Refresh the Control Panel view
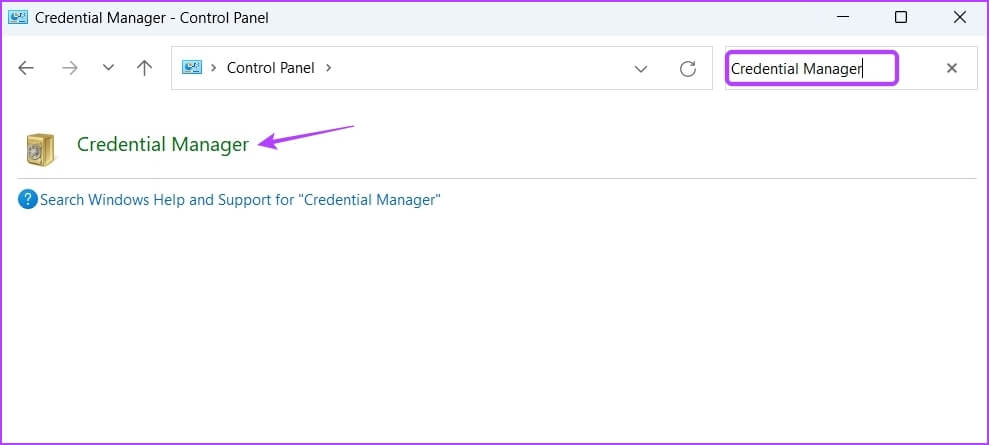The width and height of the screenshot is (989, 445). (x=688, y=69)
